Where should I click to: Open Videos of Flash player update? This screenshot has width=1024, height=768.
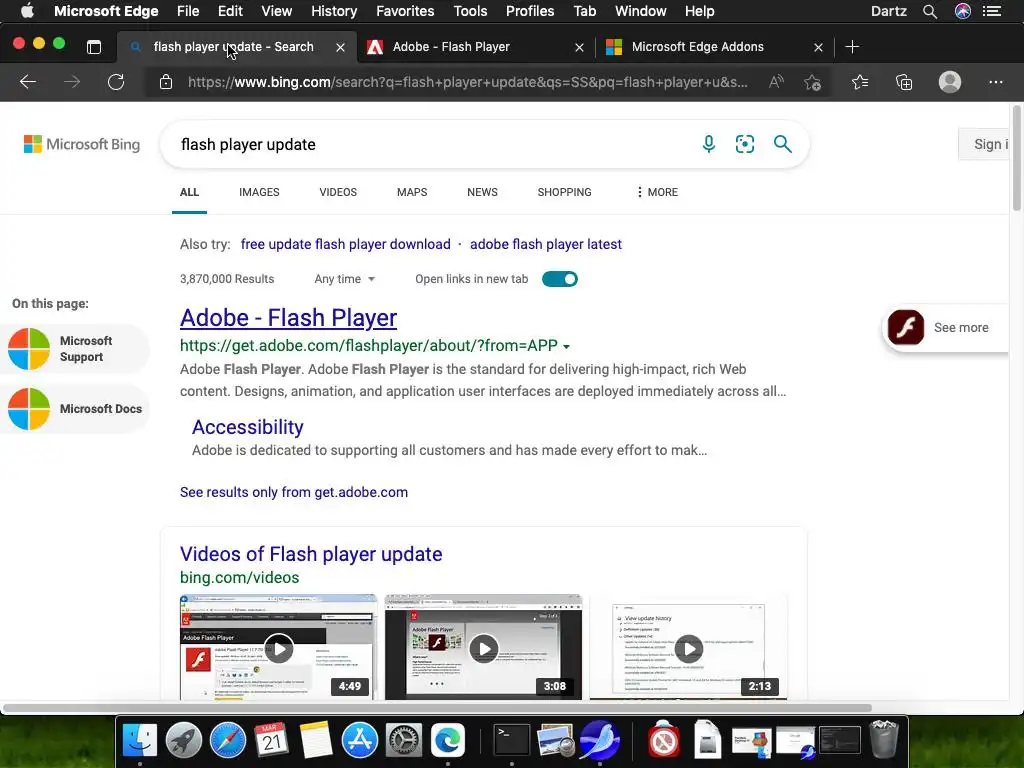311,554
